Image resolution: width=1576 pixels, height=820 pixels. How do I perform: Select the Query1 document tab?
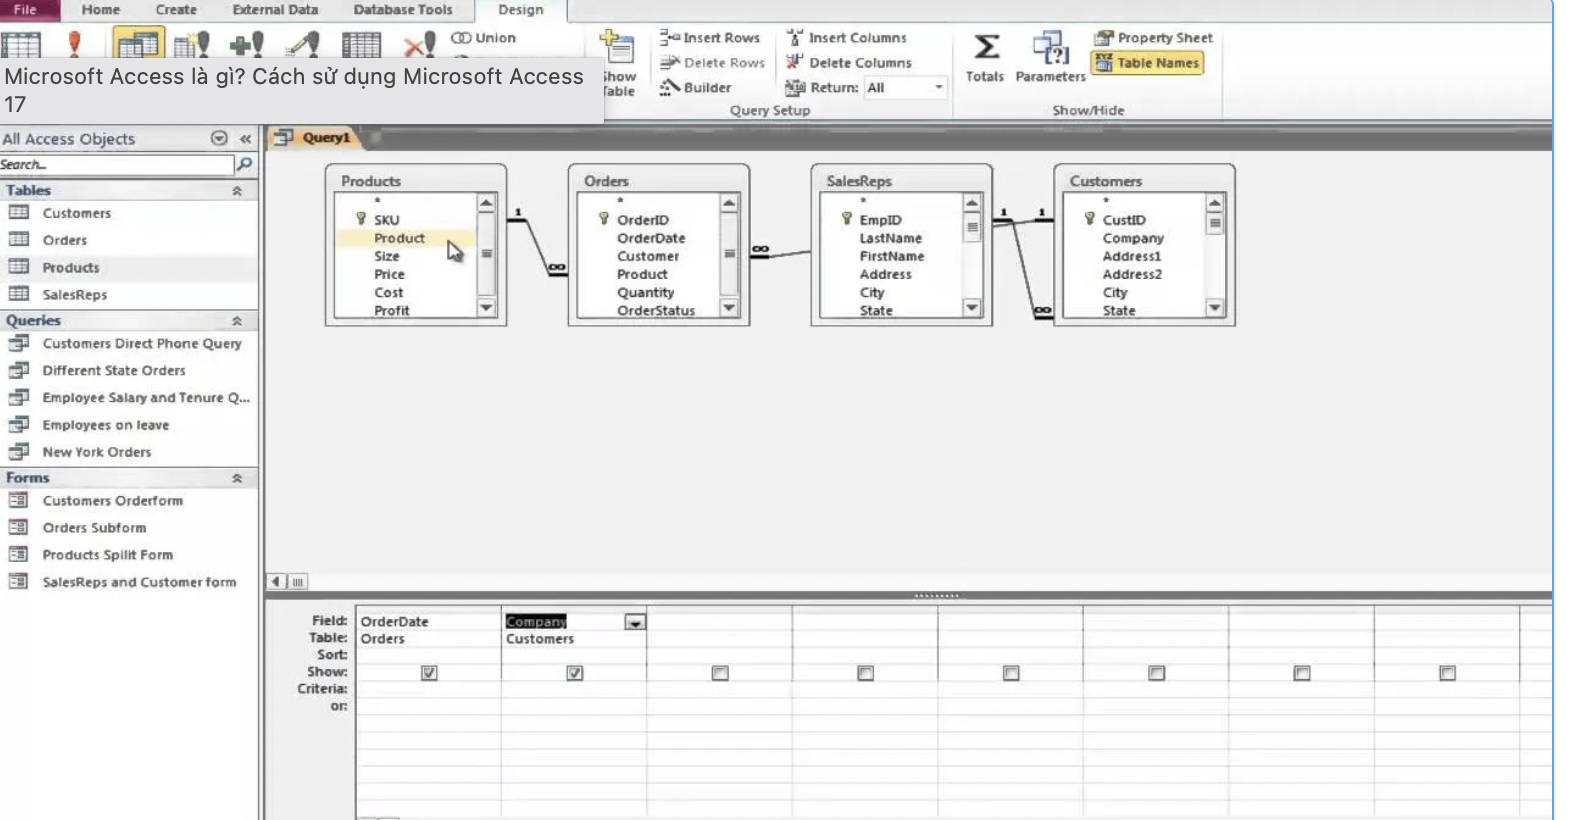314,138
